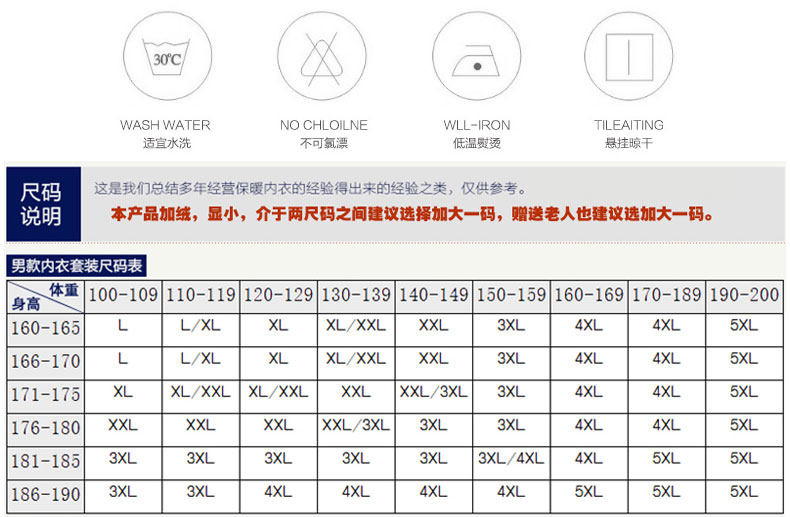790x517 pixels.
Task: Click the WLL-IRON label
Action: 477,125
